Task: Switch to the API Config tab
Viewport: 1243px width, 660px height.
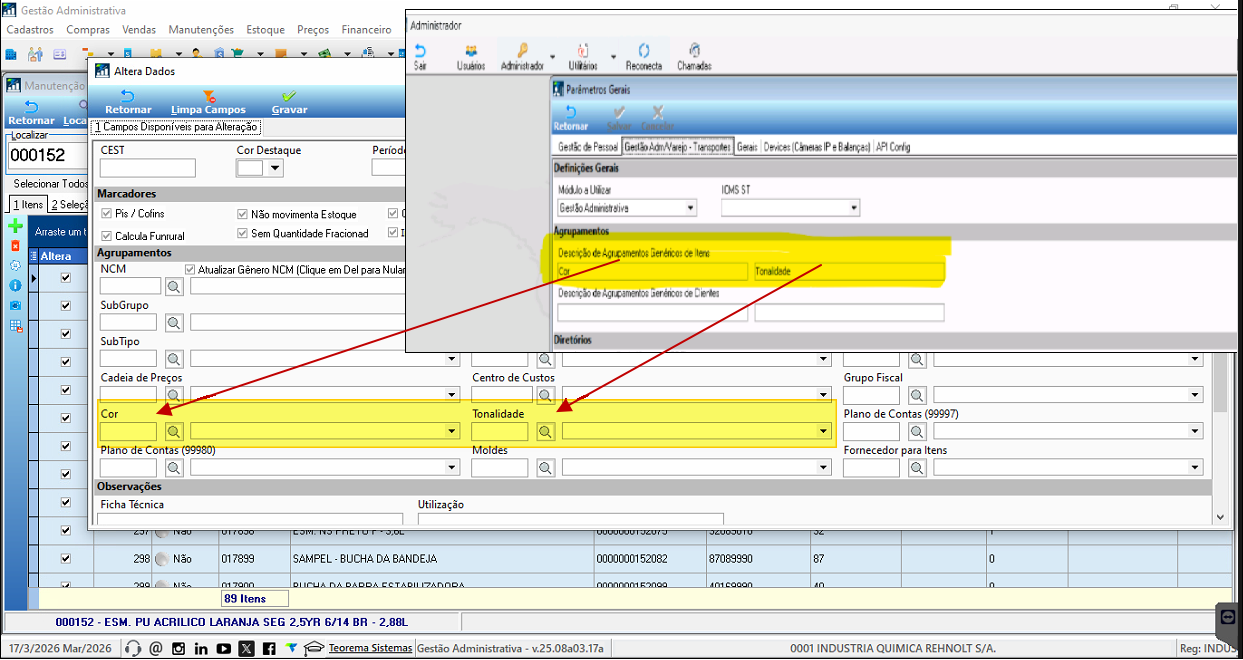Action: pyautogui.click(x=892, y=147)
